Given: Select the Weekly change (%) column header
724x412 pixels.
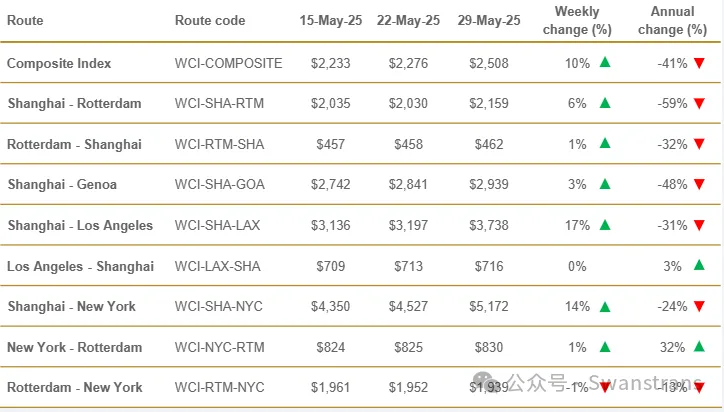Looking at the screenshot, I should point(577,20).
